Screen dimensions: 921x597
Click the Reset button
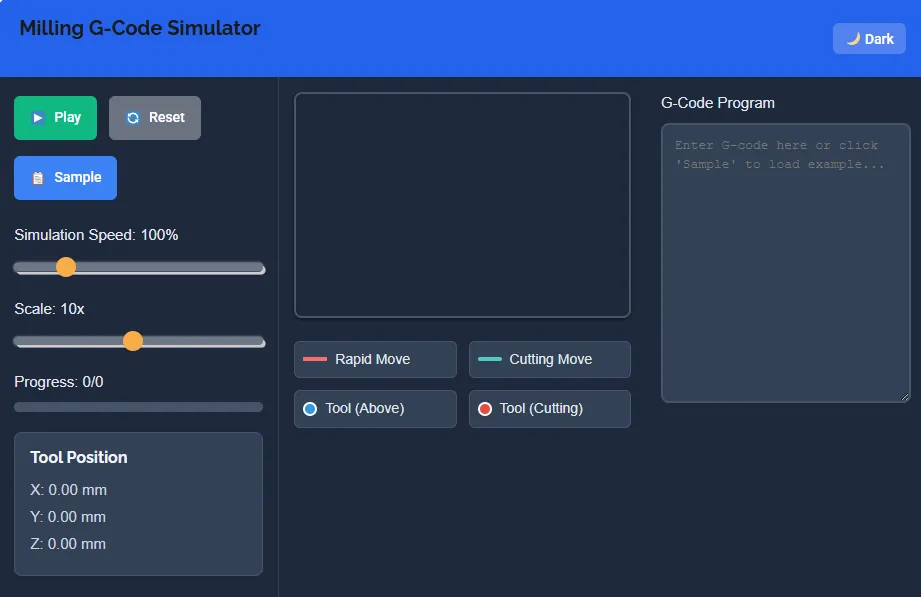pyautogui.click(x=154, y=118)
